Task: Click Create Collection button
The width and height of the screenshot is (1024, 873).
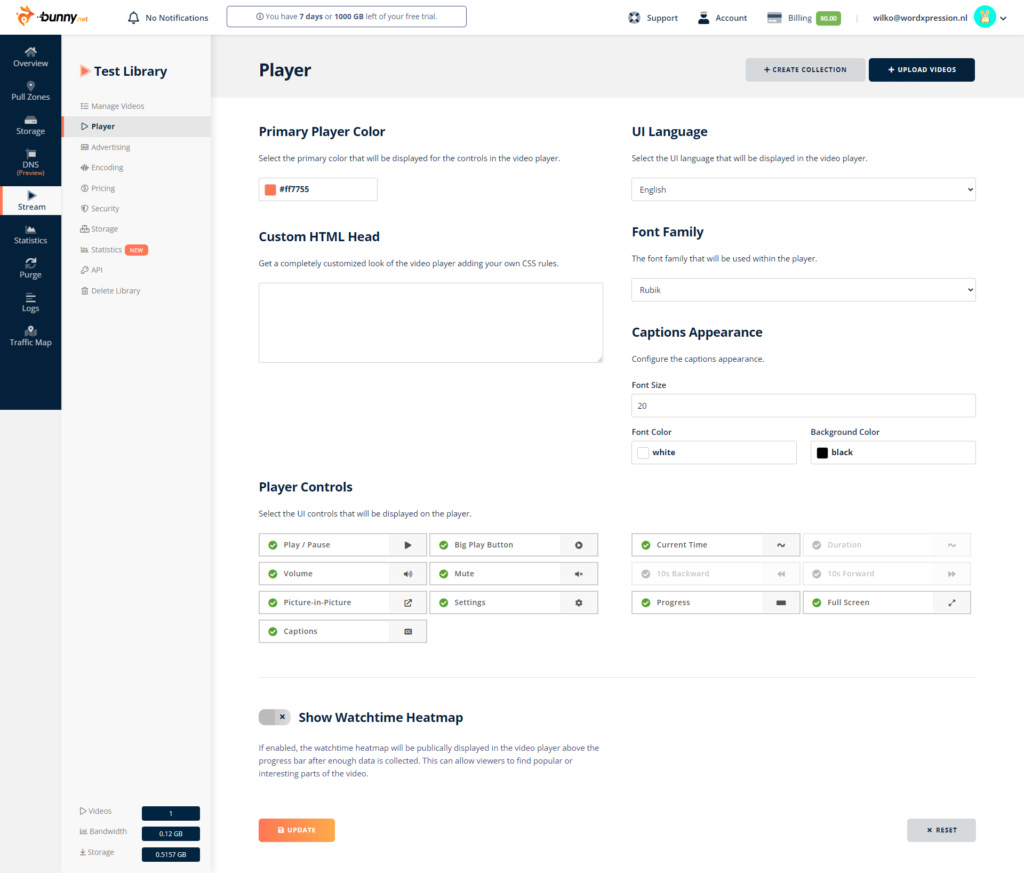Action: tap(805, 70)
